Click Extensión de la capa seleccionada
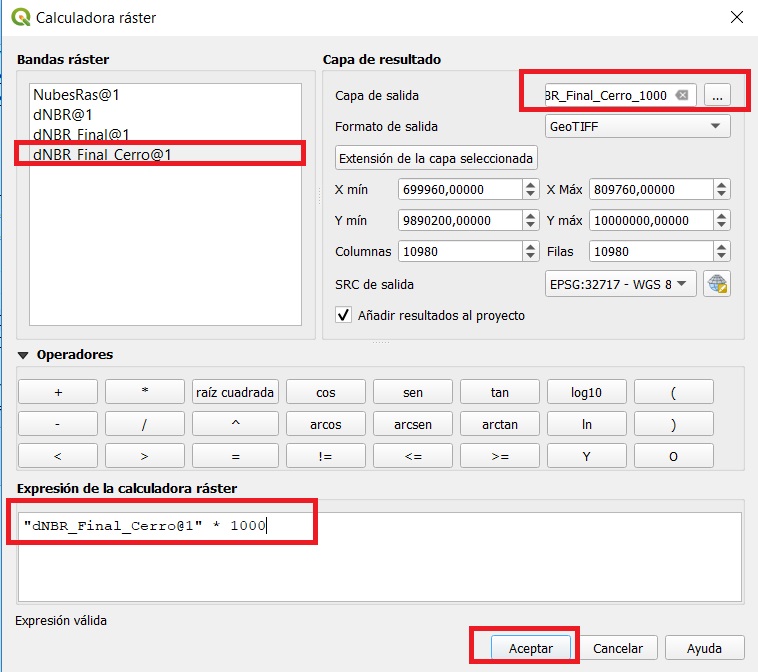This screenshot has width=758, height=672. (437, 158)
